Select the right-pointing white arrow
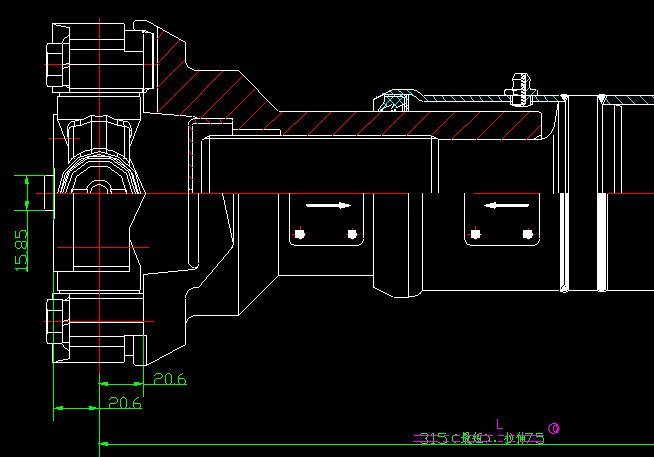This screenshot has height=457, width=654. click(x=328, y=205)
